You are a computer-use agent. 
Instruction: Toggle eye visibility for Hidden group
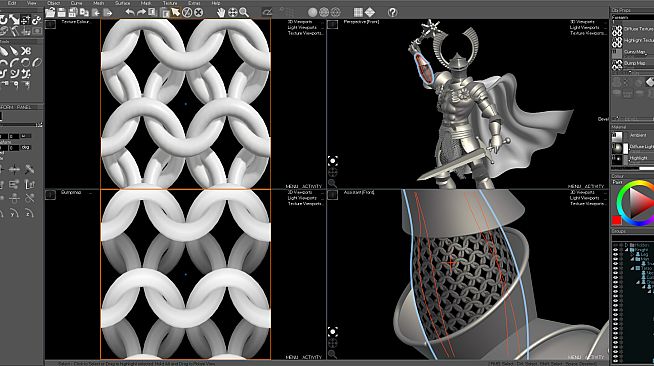pyautogui.click(x=615, y=245)
